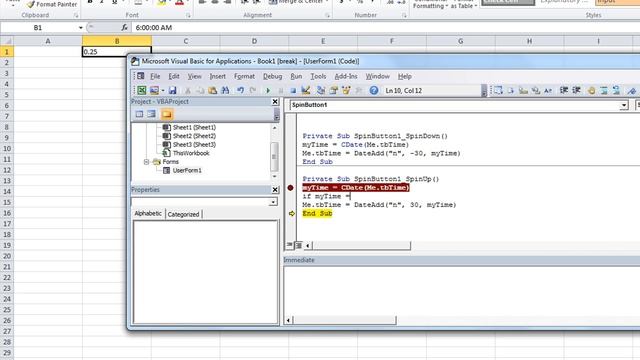Viewport: 640px width, 360px height.
Task: Open the Project panel toolbar options arrow
Action: 276,115
